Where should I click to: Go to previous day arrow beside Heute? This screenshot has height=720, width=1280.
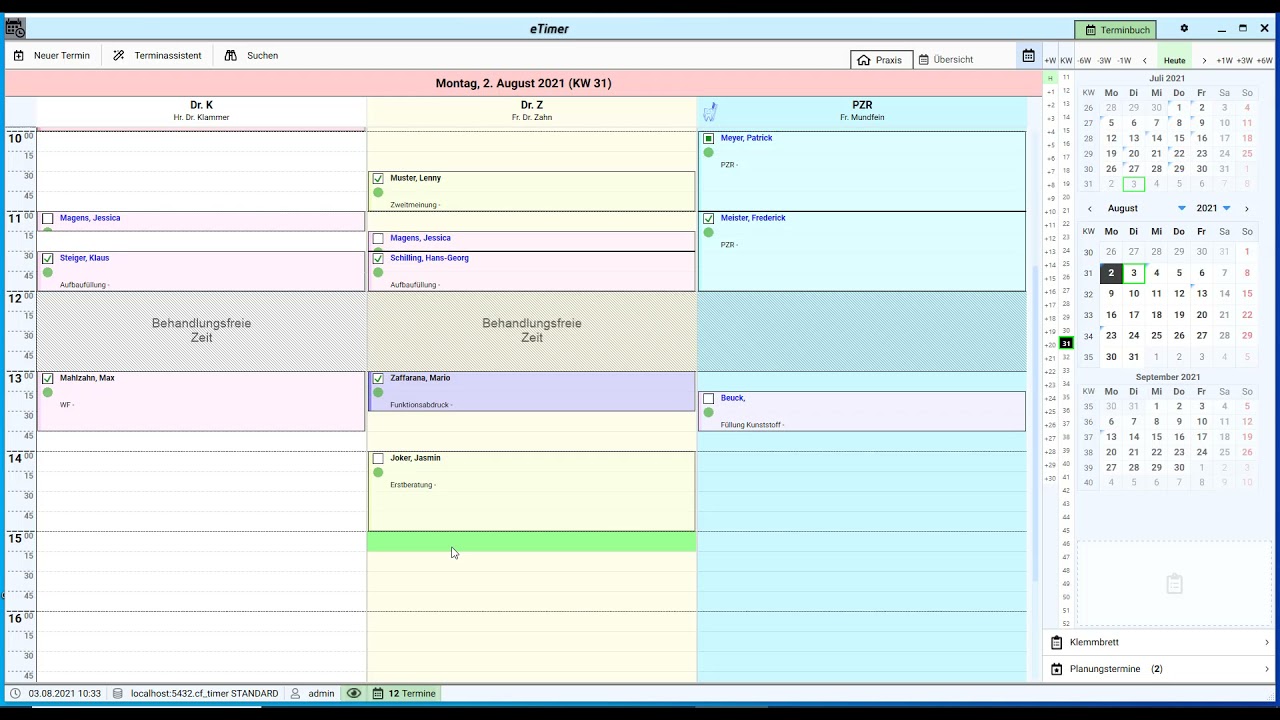coord(1145,61)
